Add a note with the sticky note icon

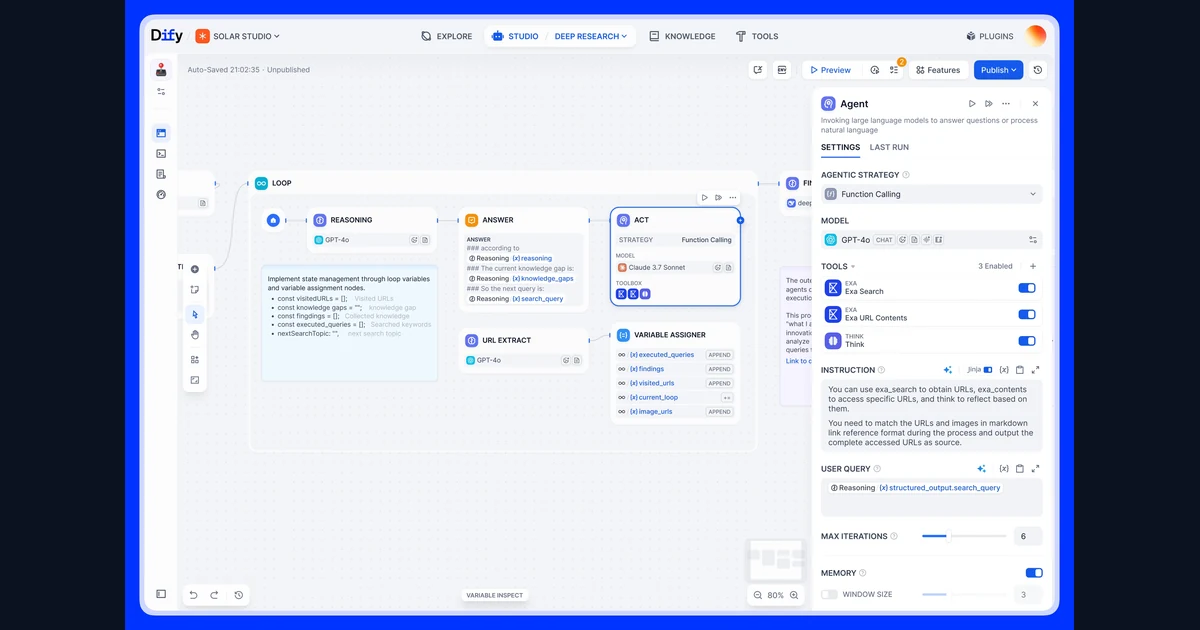(x=195, y=290)
